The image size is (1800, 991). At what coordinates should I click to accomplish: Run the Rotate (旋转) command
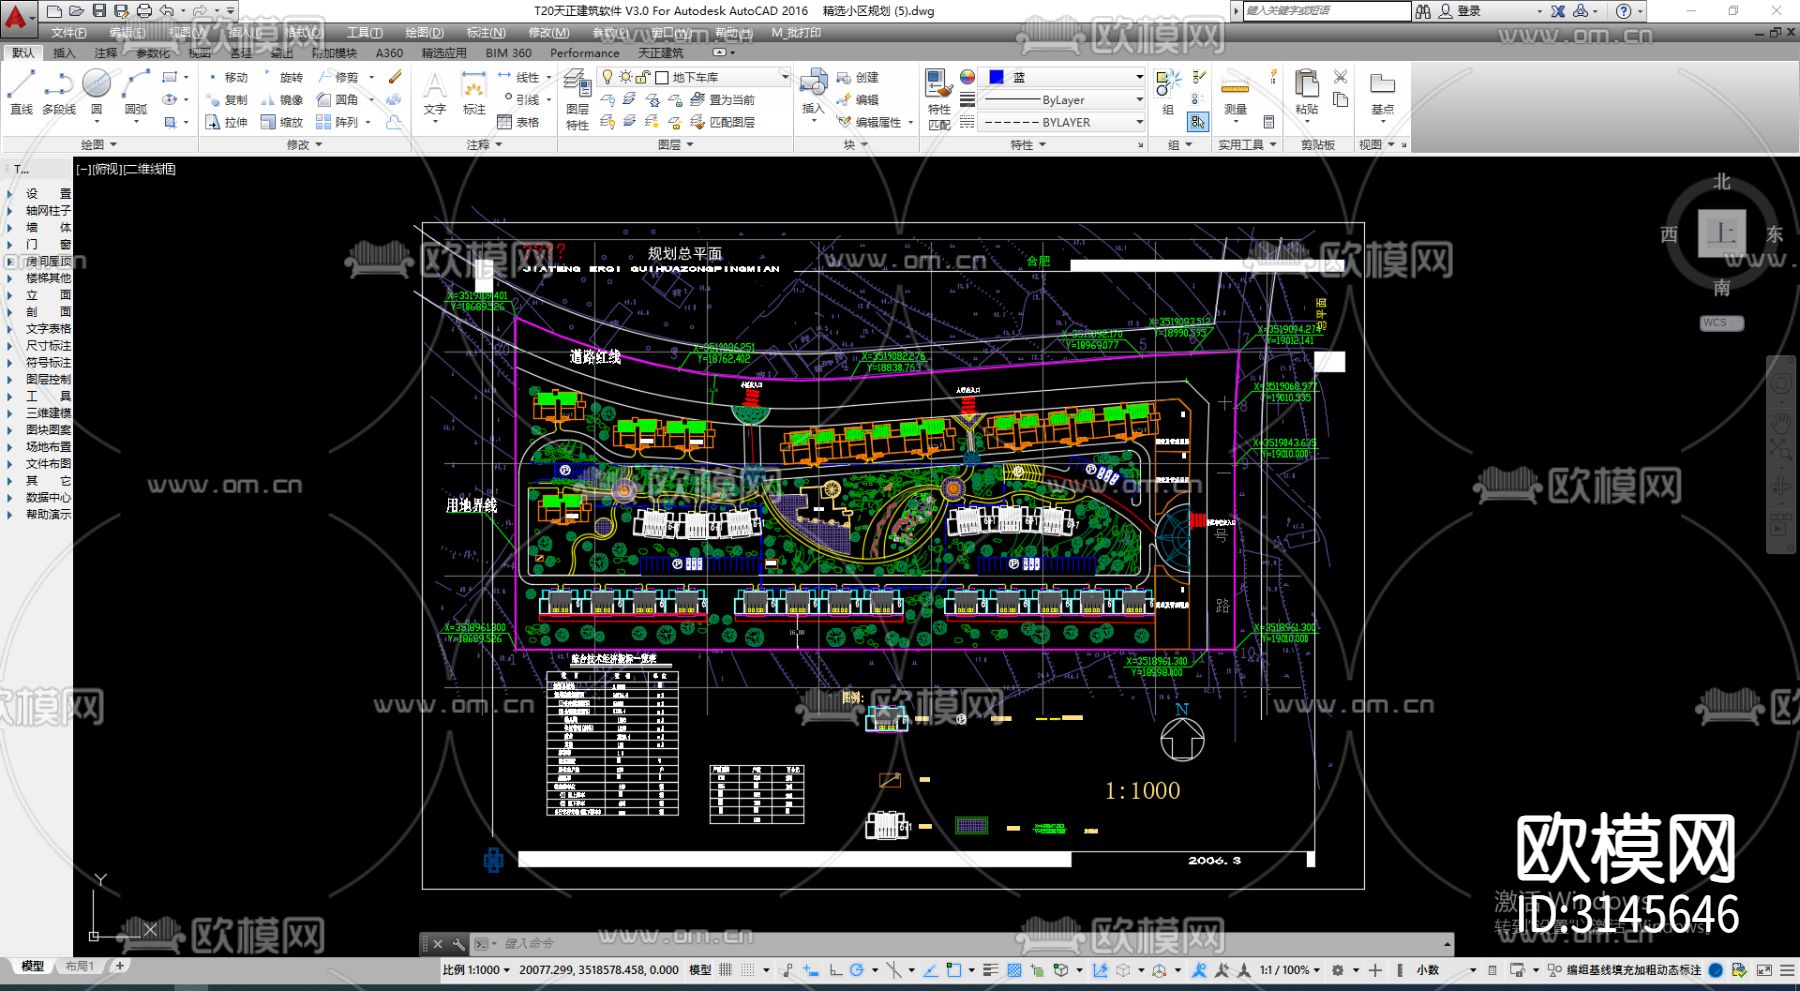[282, 77]
